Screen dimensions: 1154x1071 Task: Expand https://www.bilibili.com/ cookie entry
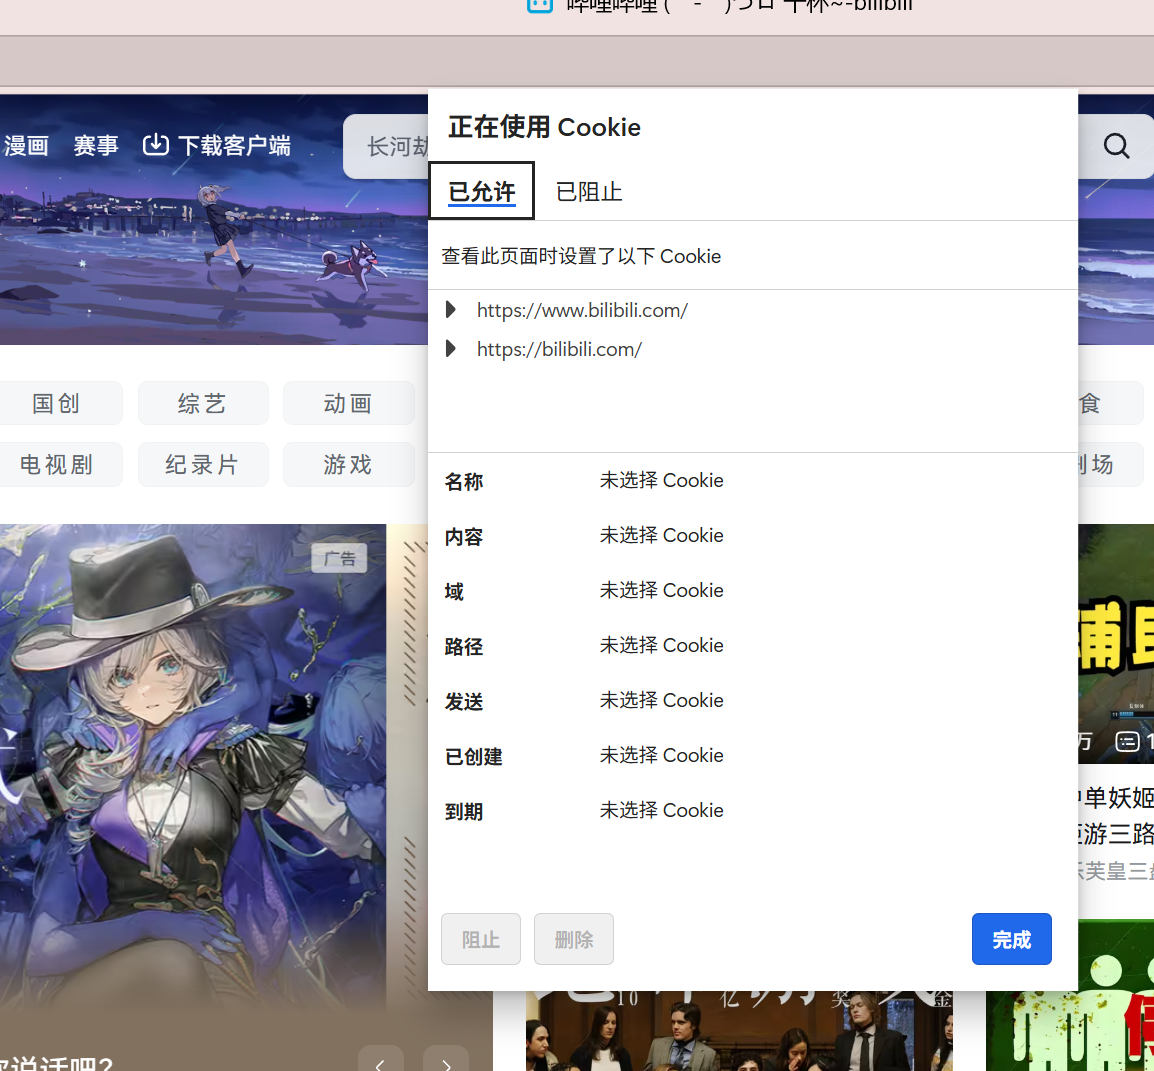(450, 310)
